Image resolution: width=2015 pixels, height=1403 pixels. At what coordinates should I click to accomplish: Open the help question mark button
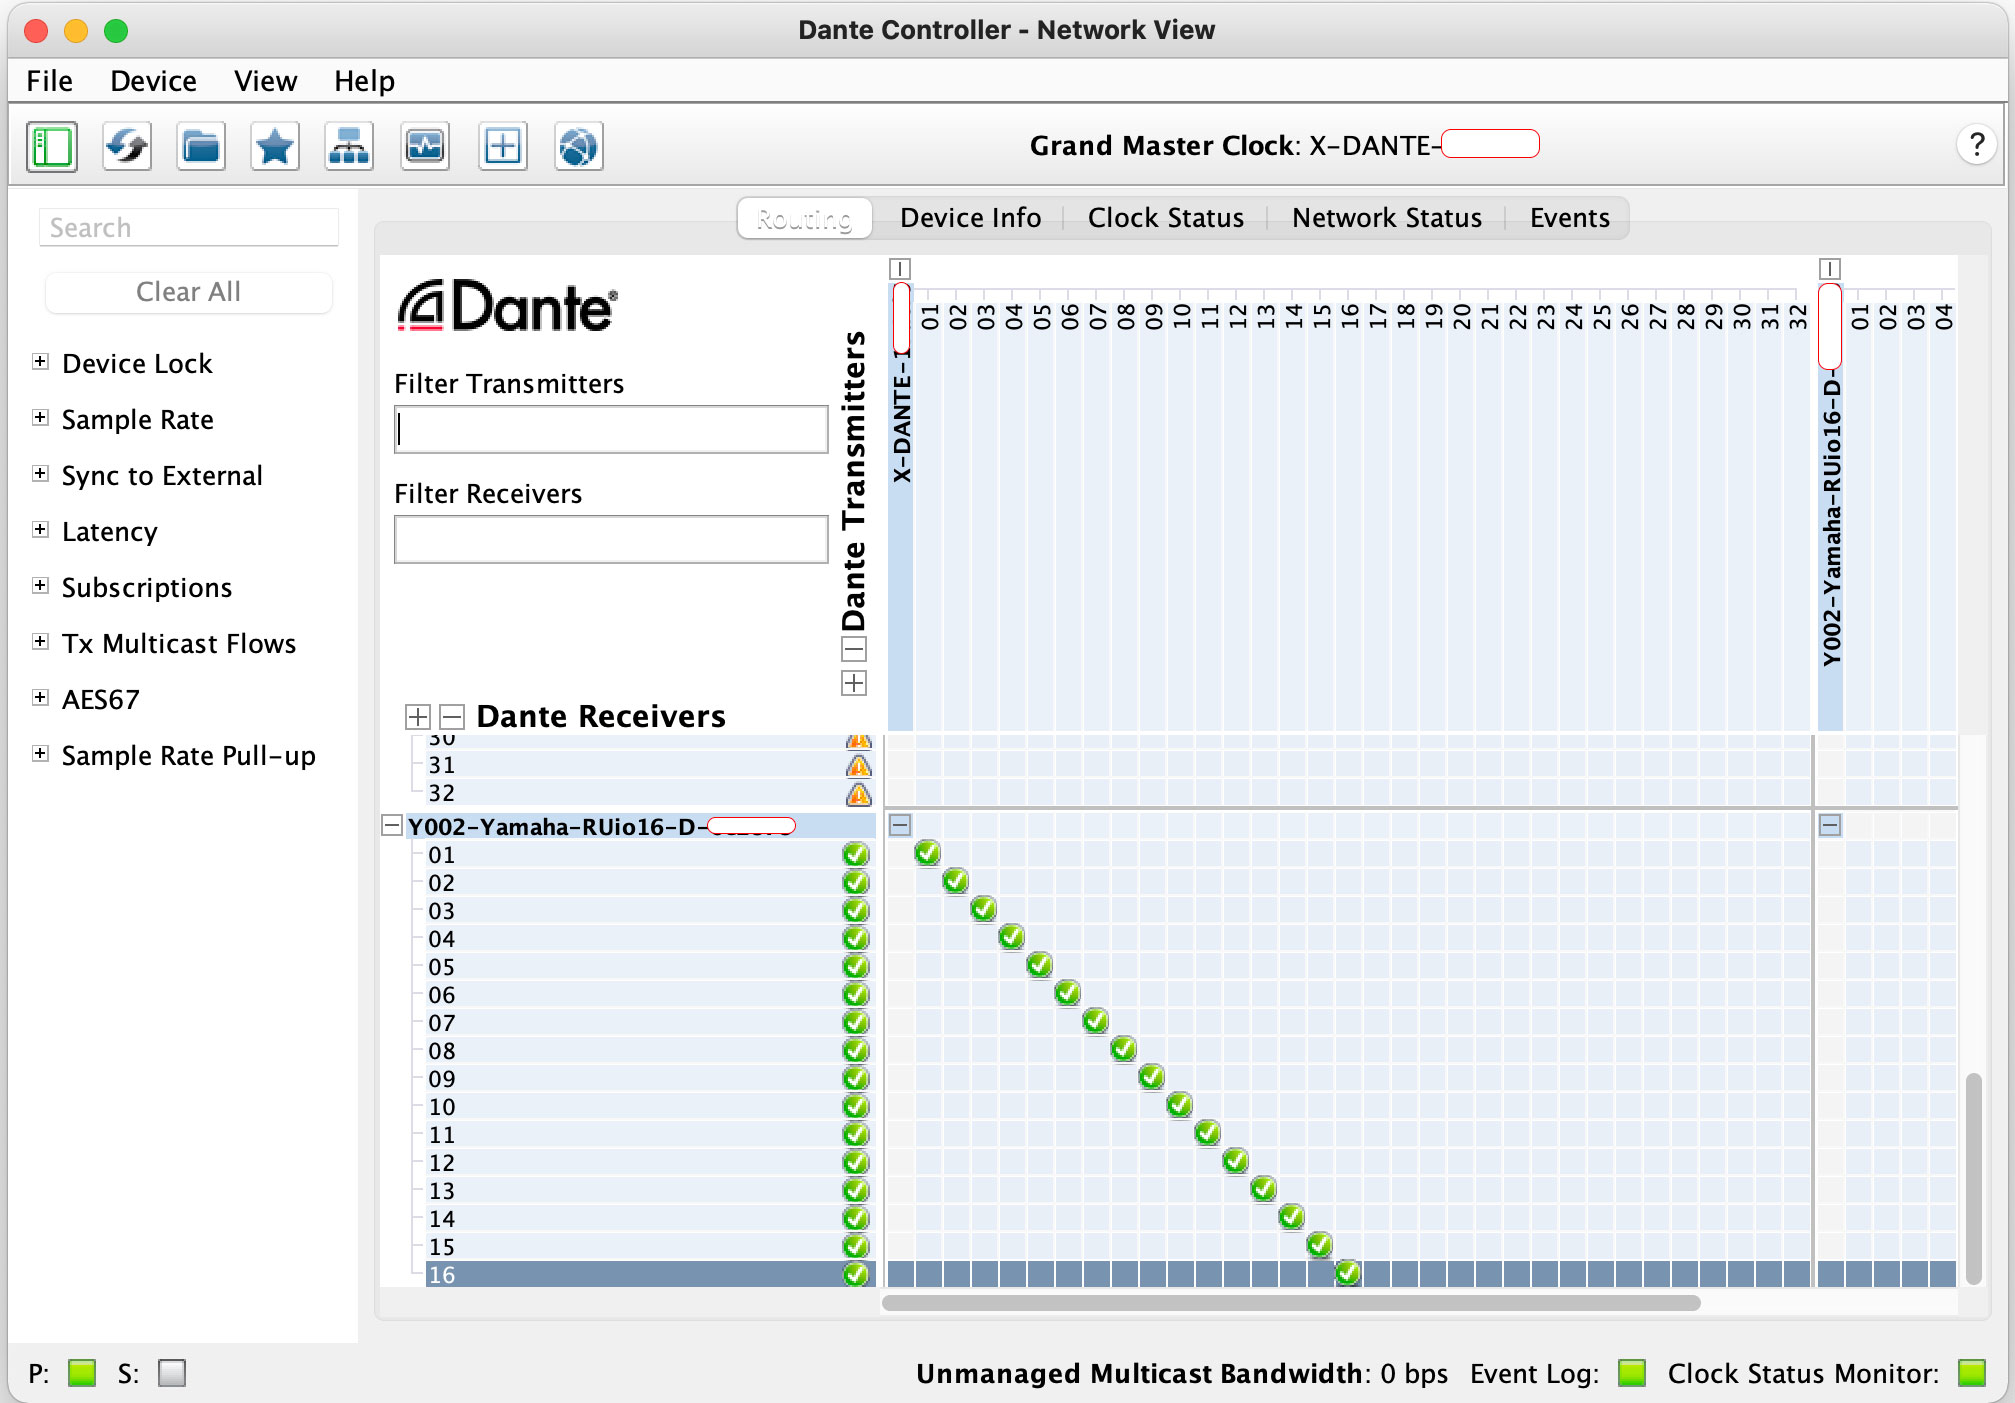pos(1976,145)
